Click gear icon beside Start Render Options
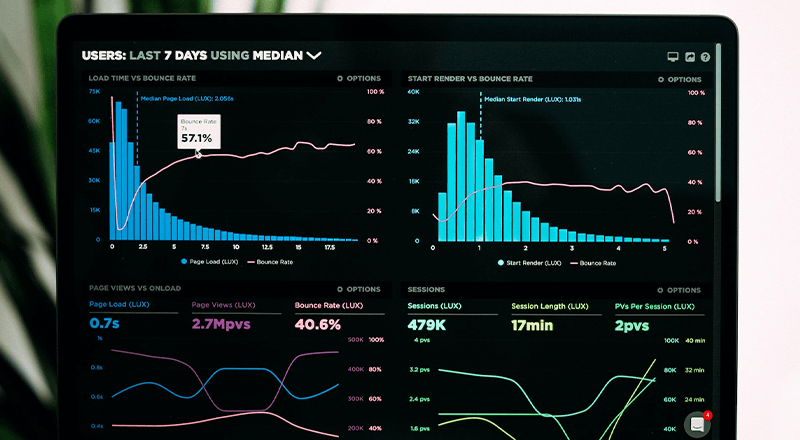 pos(661,80)
